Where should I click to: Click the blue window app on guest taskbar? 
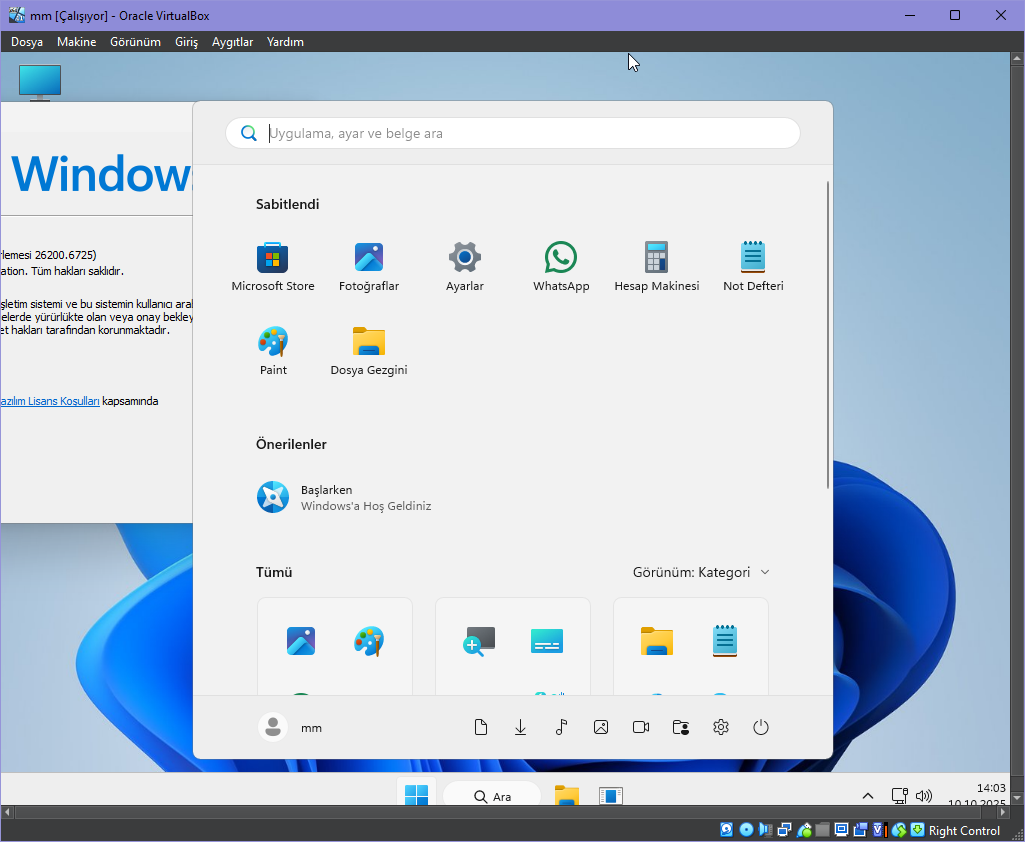[x=611, y=795]
